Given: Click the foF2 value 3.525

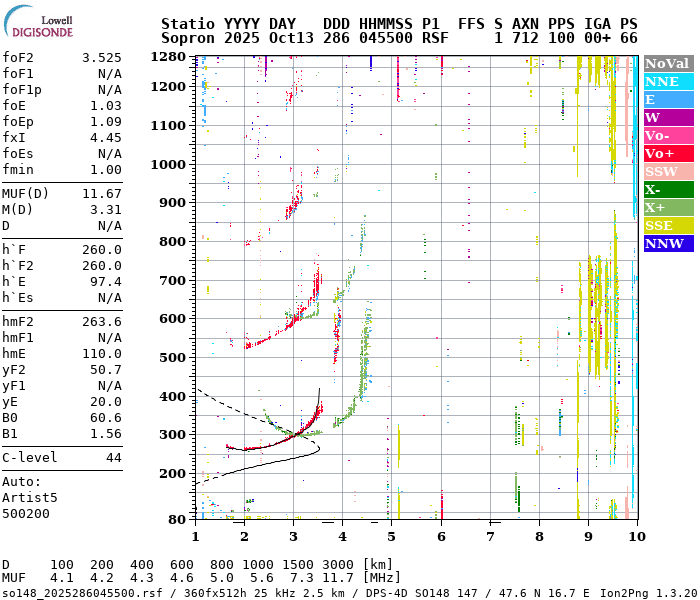Looking at the screenshot, I should (101, 58).
